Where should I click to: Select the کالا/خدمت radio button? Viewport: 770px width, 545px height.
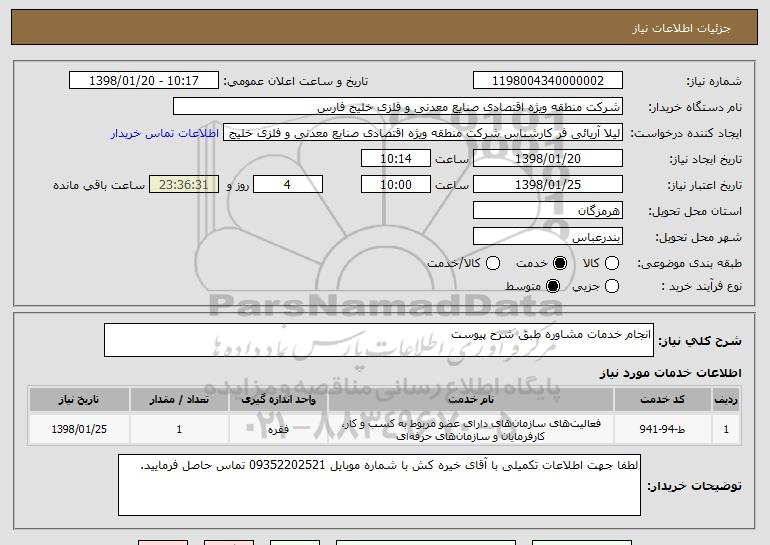pos(493,264)
